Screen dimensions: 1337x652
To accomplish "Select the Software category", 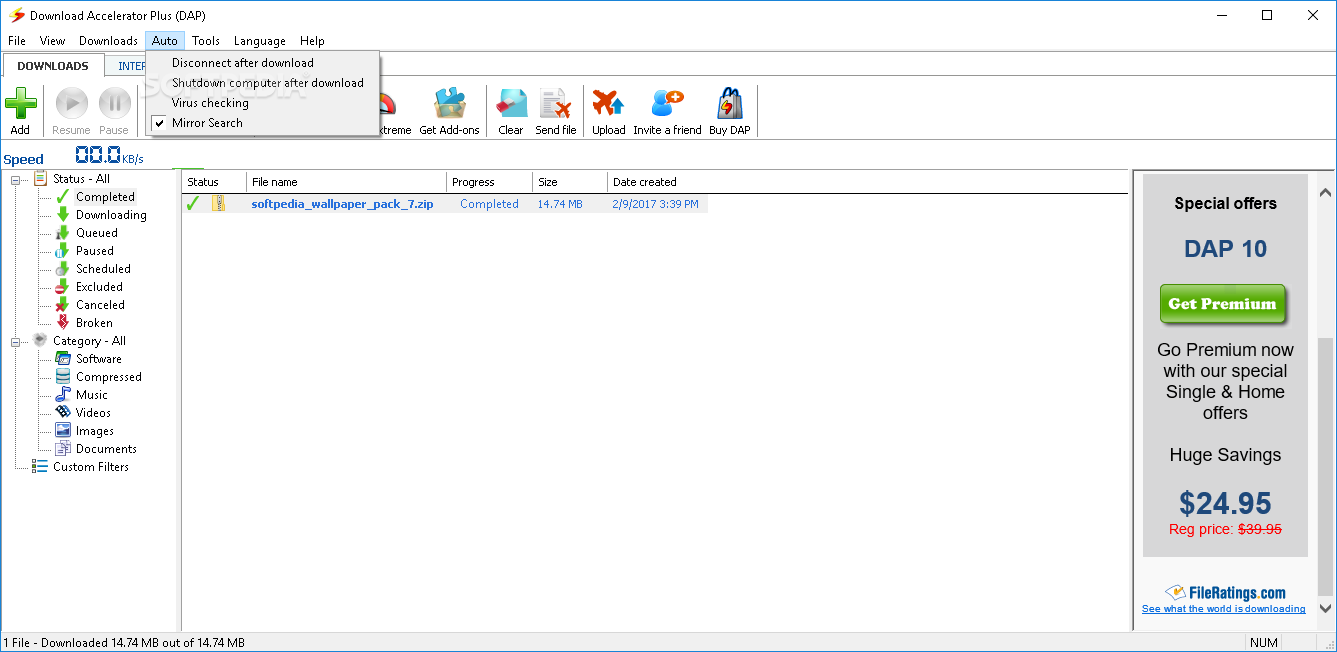I will 99,359.
